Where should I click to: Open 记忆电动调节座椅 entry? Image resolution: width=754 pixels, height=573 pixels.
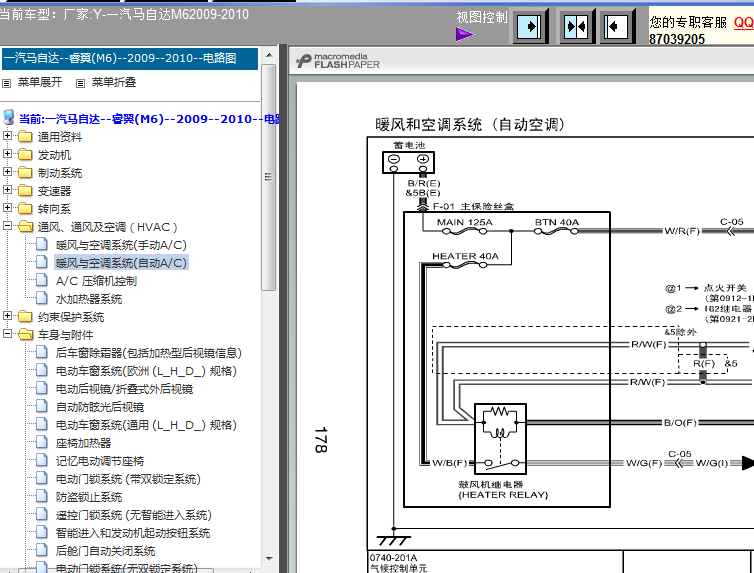(100, 461)
